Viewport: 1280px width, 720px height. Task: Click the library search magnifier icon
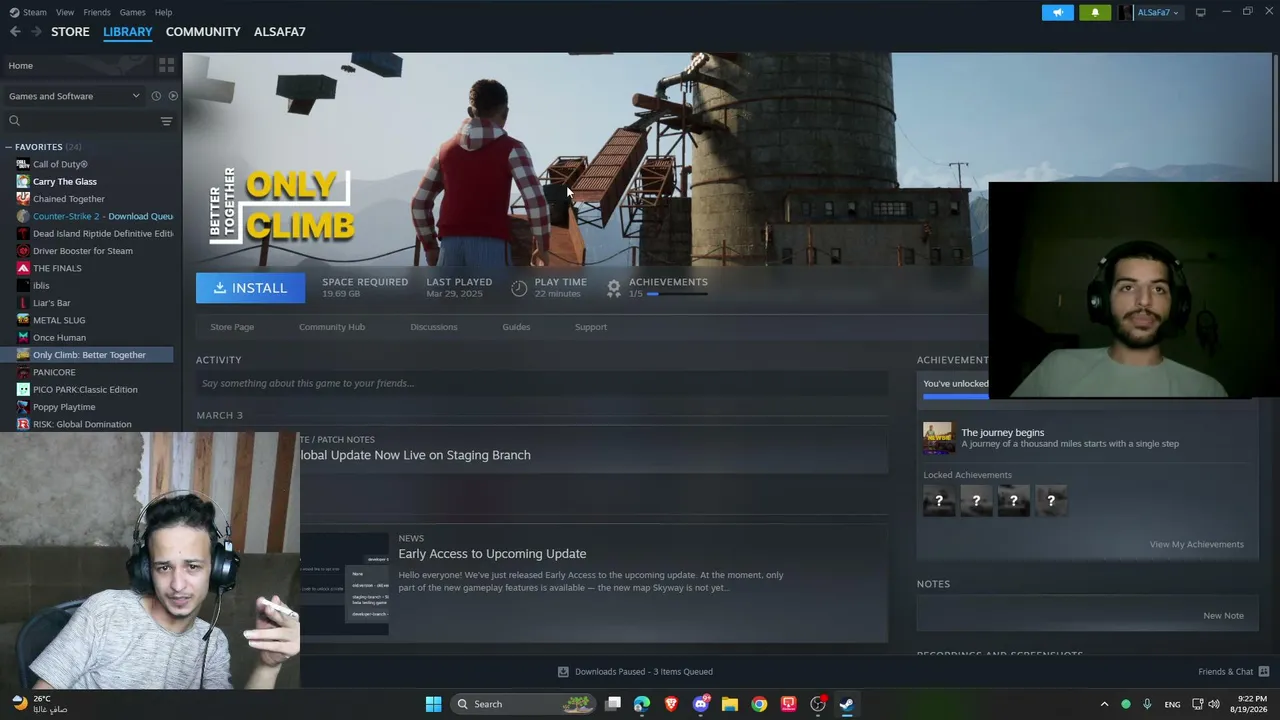[x=14, y=121]
